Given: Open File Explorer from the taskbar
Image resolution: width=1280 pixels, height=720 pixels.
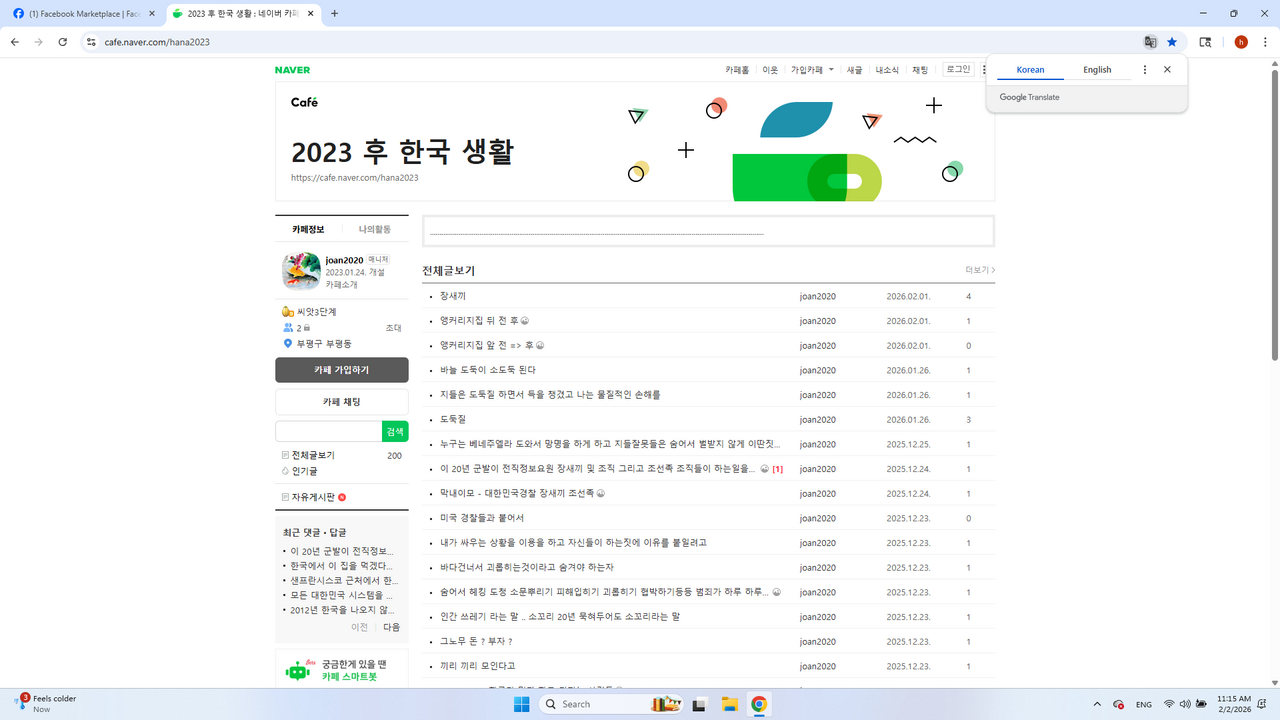Looking at the screenshot, I should 729,704.
